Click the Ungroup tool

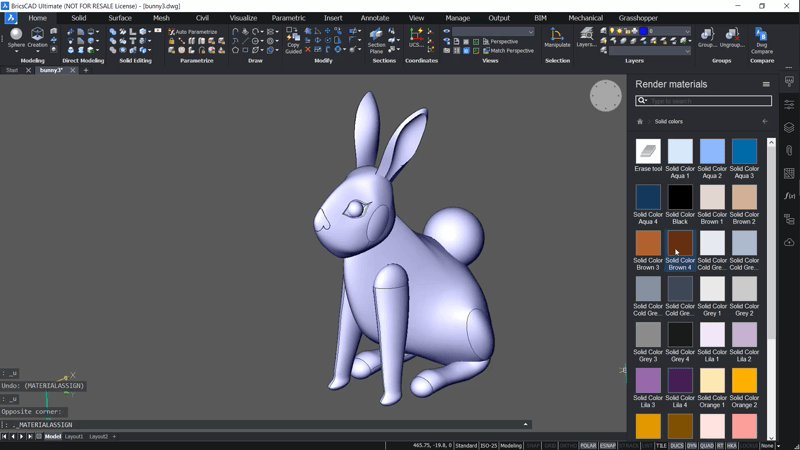pos(732,38)
